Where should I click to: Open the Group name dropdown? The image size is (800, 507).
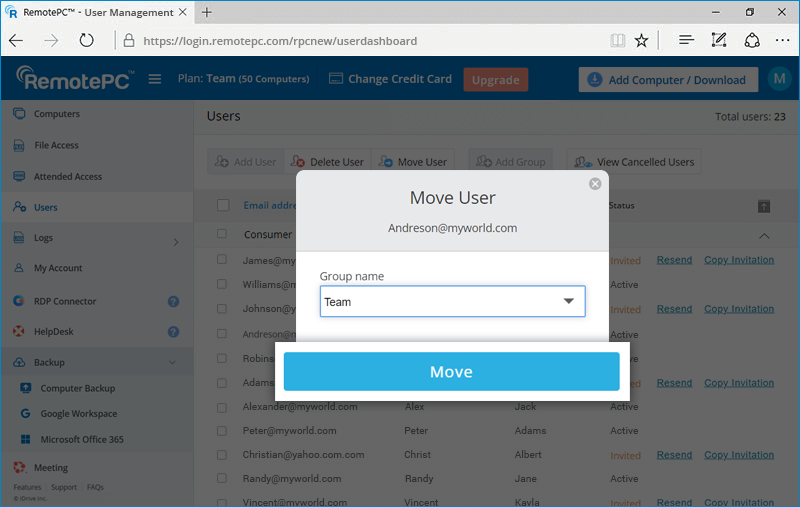(452, 301)
